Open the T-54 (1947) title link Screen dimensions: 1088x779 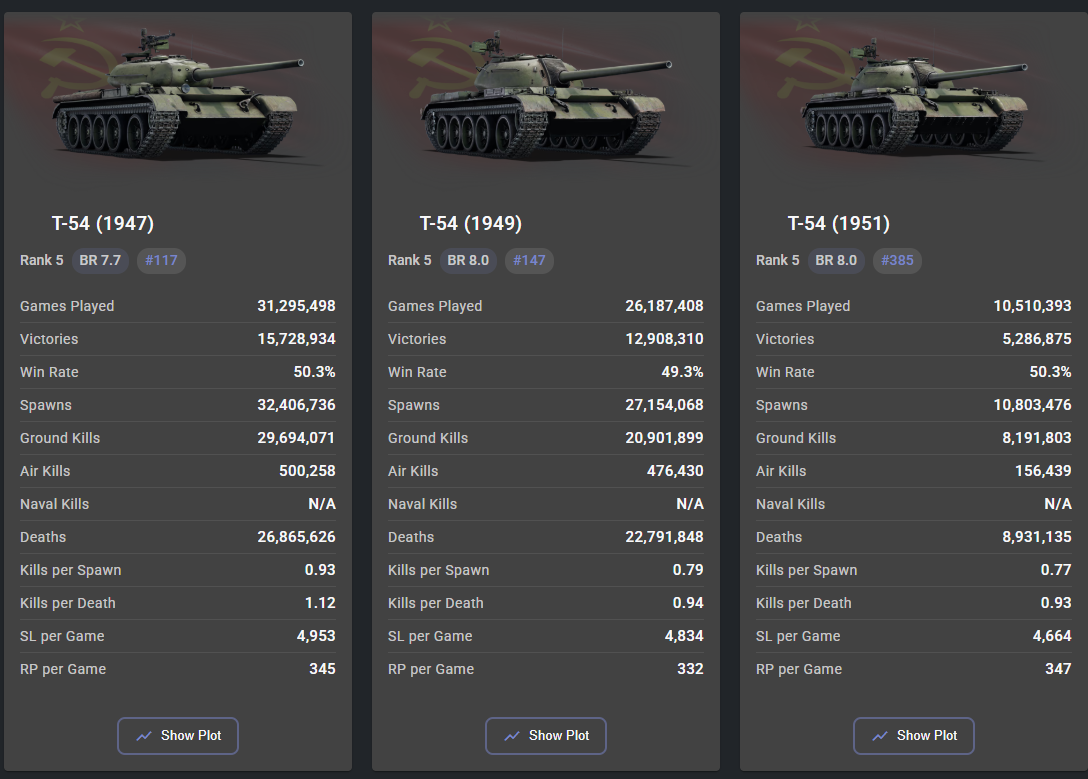103,223
